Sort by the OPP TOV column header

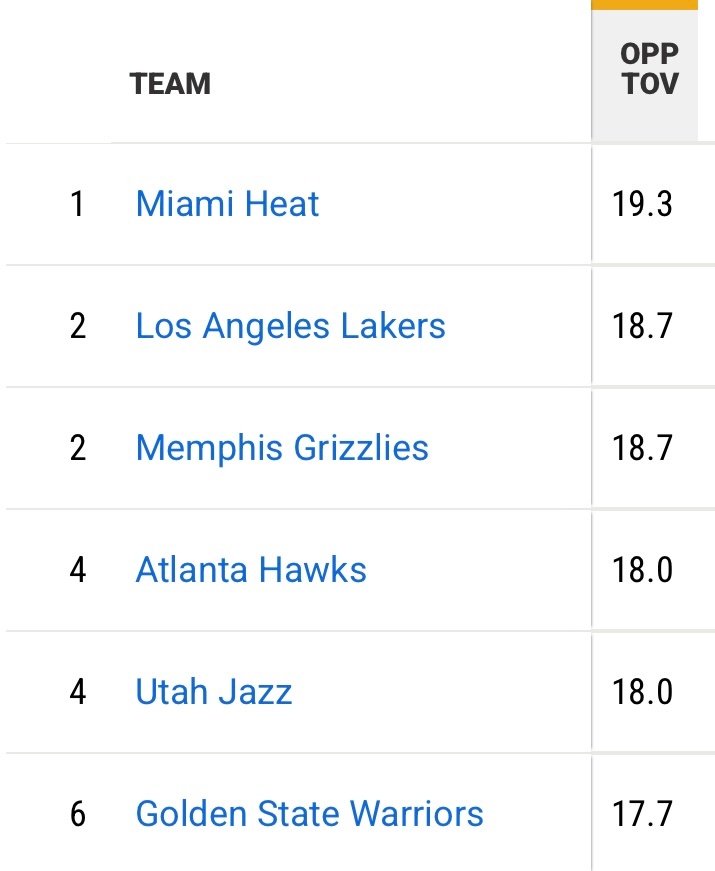click(x=649, y=70)
